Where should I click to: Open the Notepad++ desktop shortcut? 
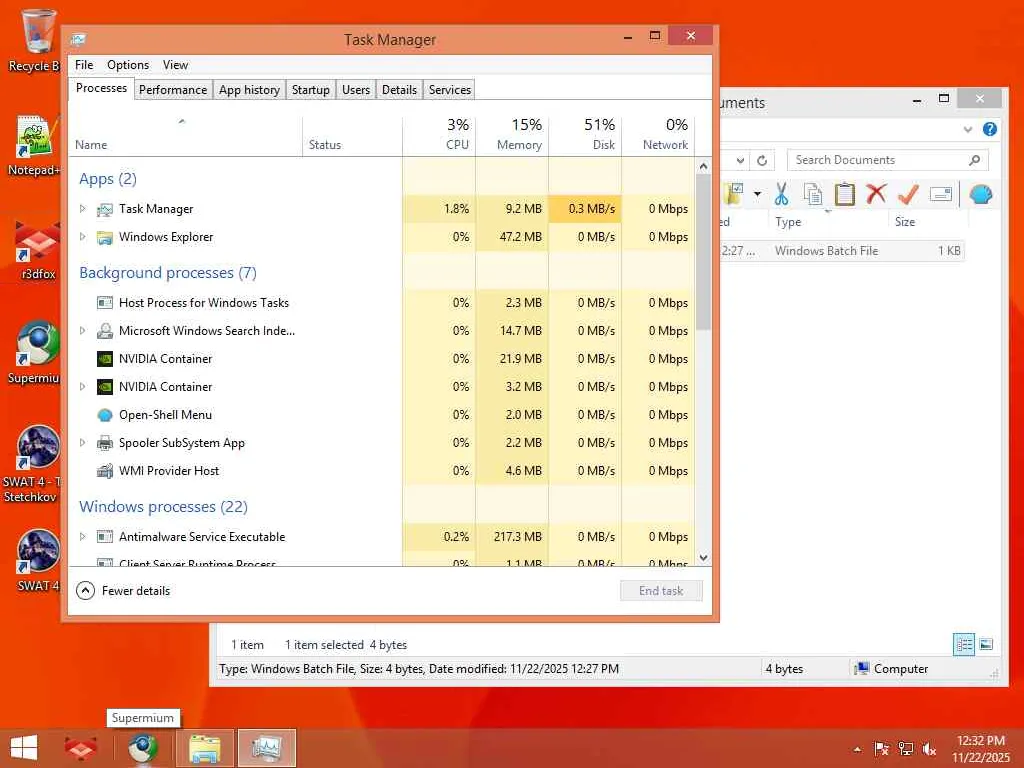click(35, 146)
